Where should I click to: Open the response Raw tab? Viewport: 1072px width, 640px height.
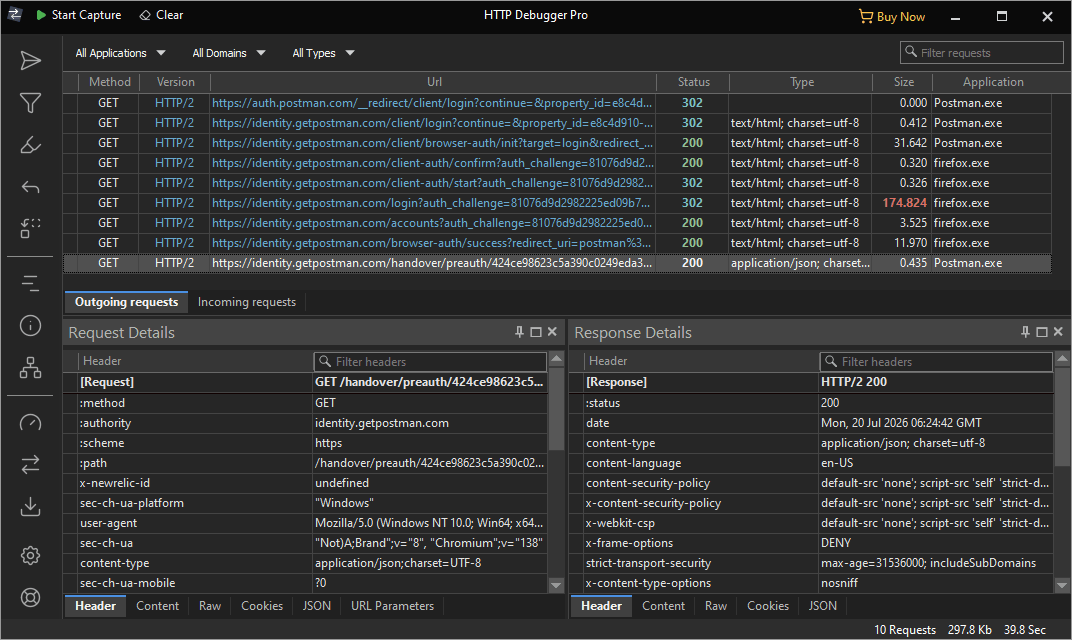click(716, 606)
